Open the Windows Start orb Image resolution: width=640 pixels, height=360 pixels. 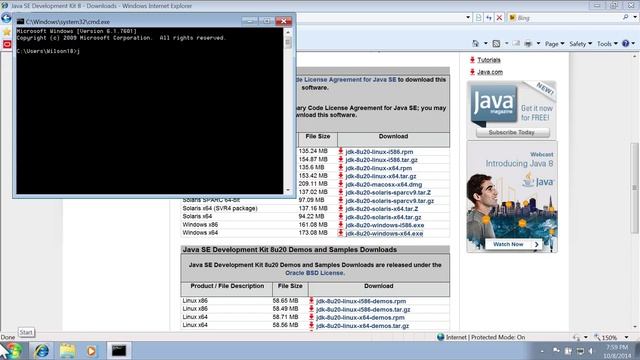coord(13,351)
